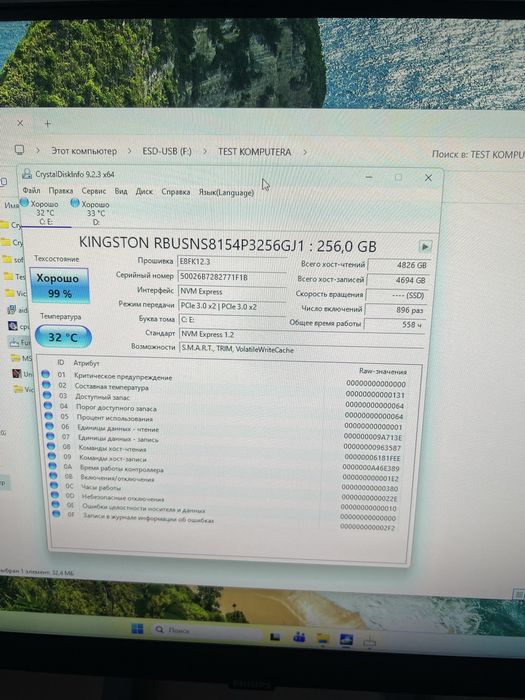Click the Explorer search box Поиск в: TEST
The height and width of the screenshot is (700, 525).
coord(478,154)
